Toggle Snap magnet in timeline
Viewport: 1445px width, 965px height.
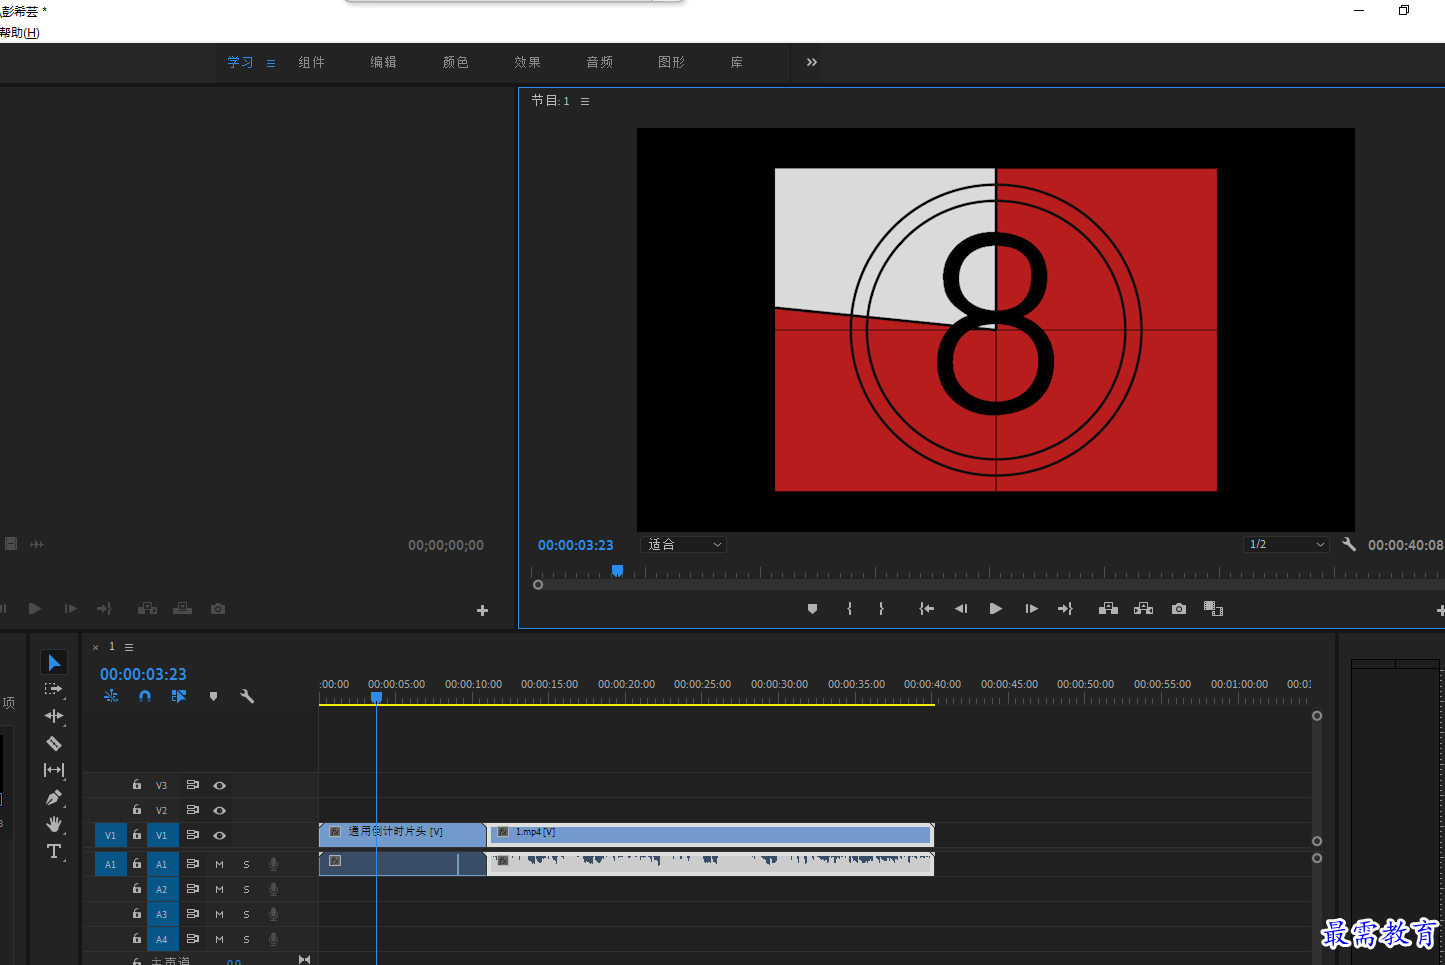pos(145,696)
